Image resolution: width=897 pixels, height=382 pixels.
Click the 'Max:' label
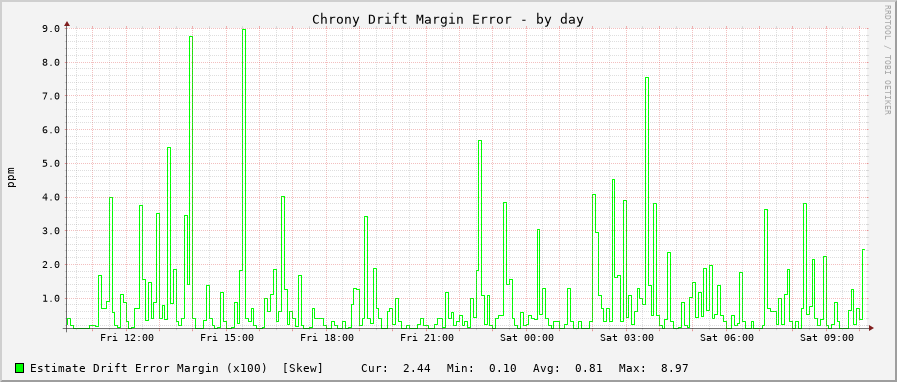point(632,368)
